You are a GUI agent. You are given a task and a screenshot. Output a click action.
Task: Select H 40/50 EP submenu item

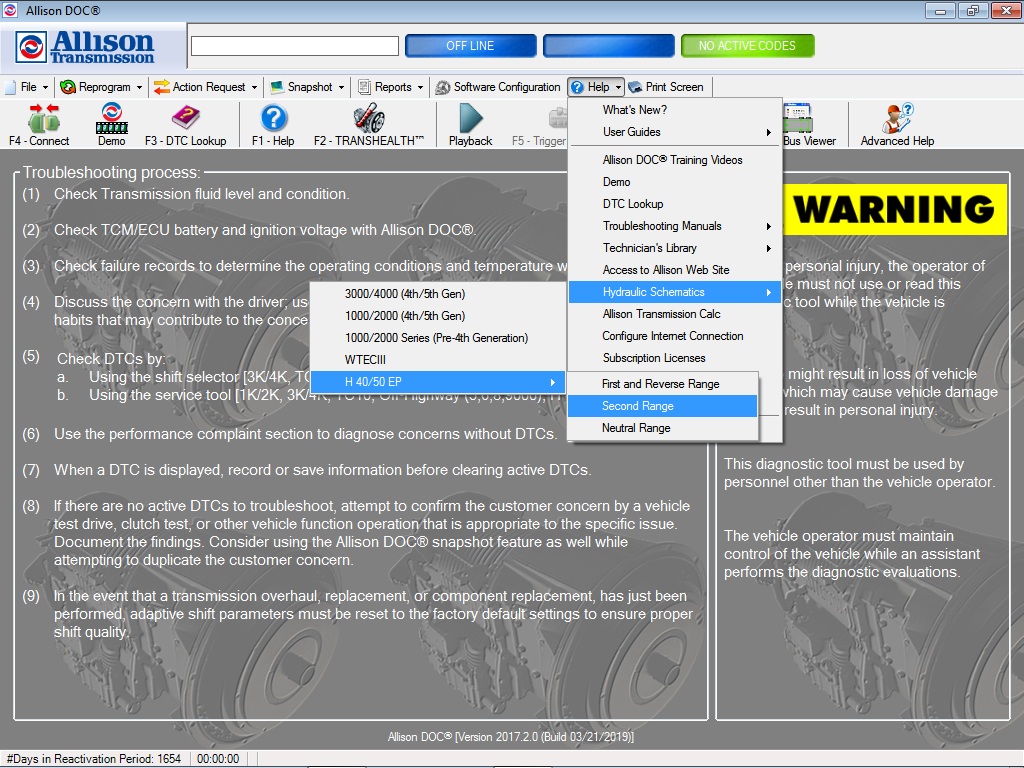pos(437,382)
